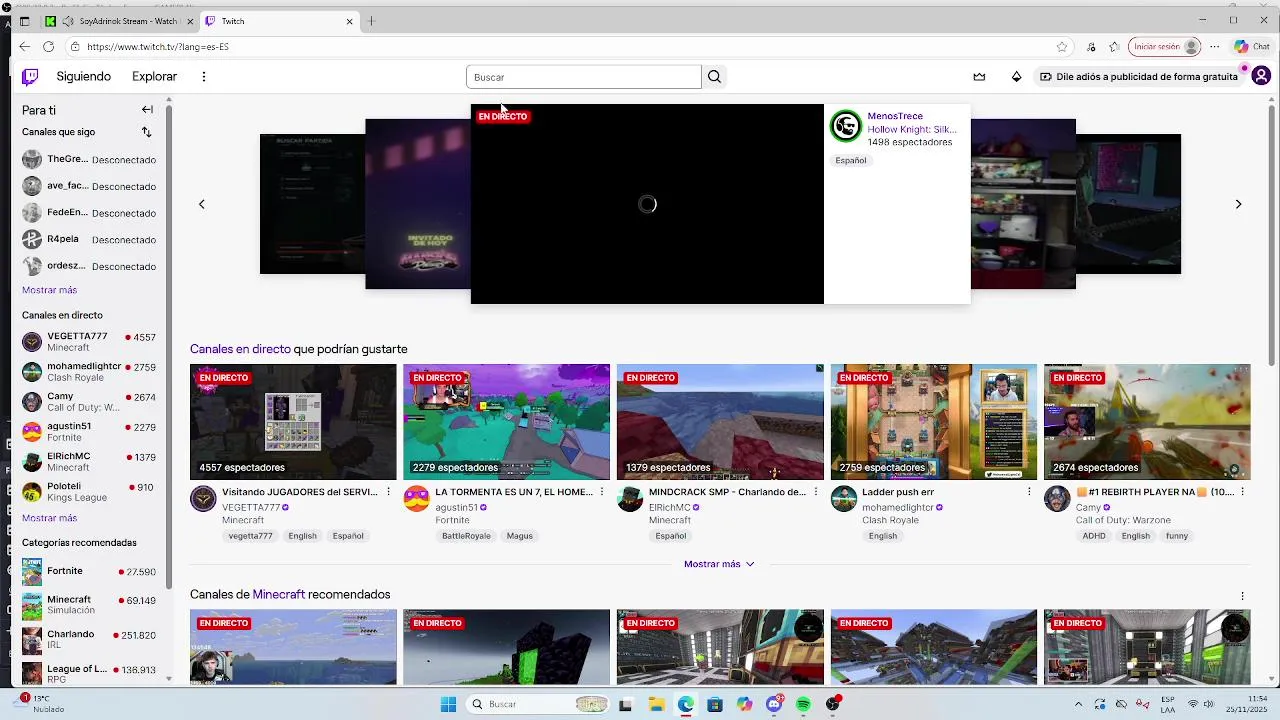Add page to favorites star icon

1062,47
